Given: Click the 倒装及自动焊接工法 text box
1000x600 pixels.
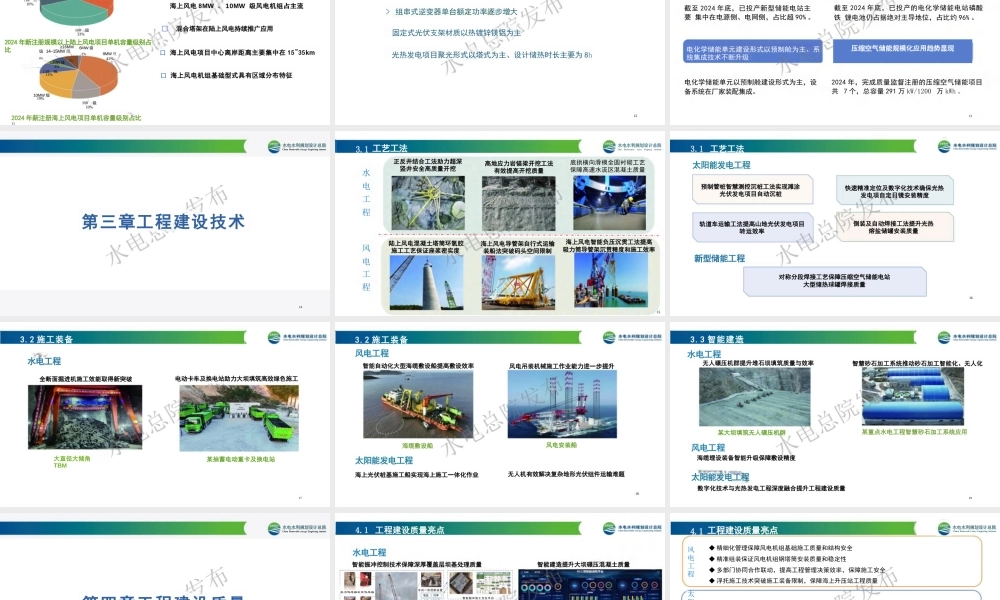Looking at the screenshot, I should (894, 227).
